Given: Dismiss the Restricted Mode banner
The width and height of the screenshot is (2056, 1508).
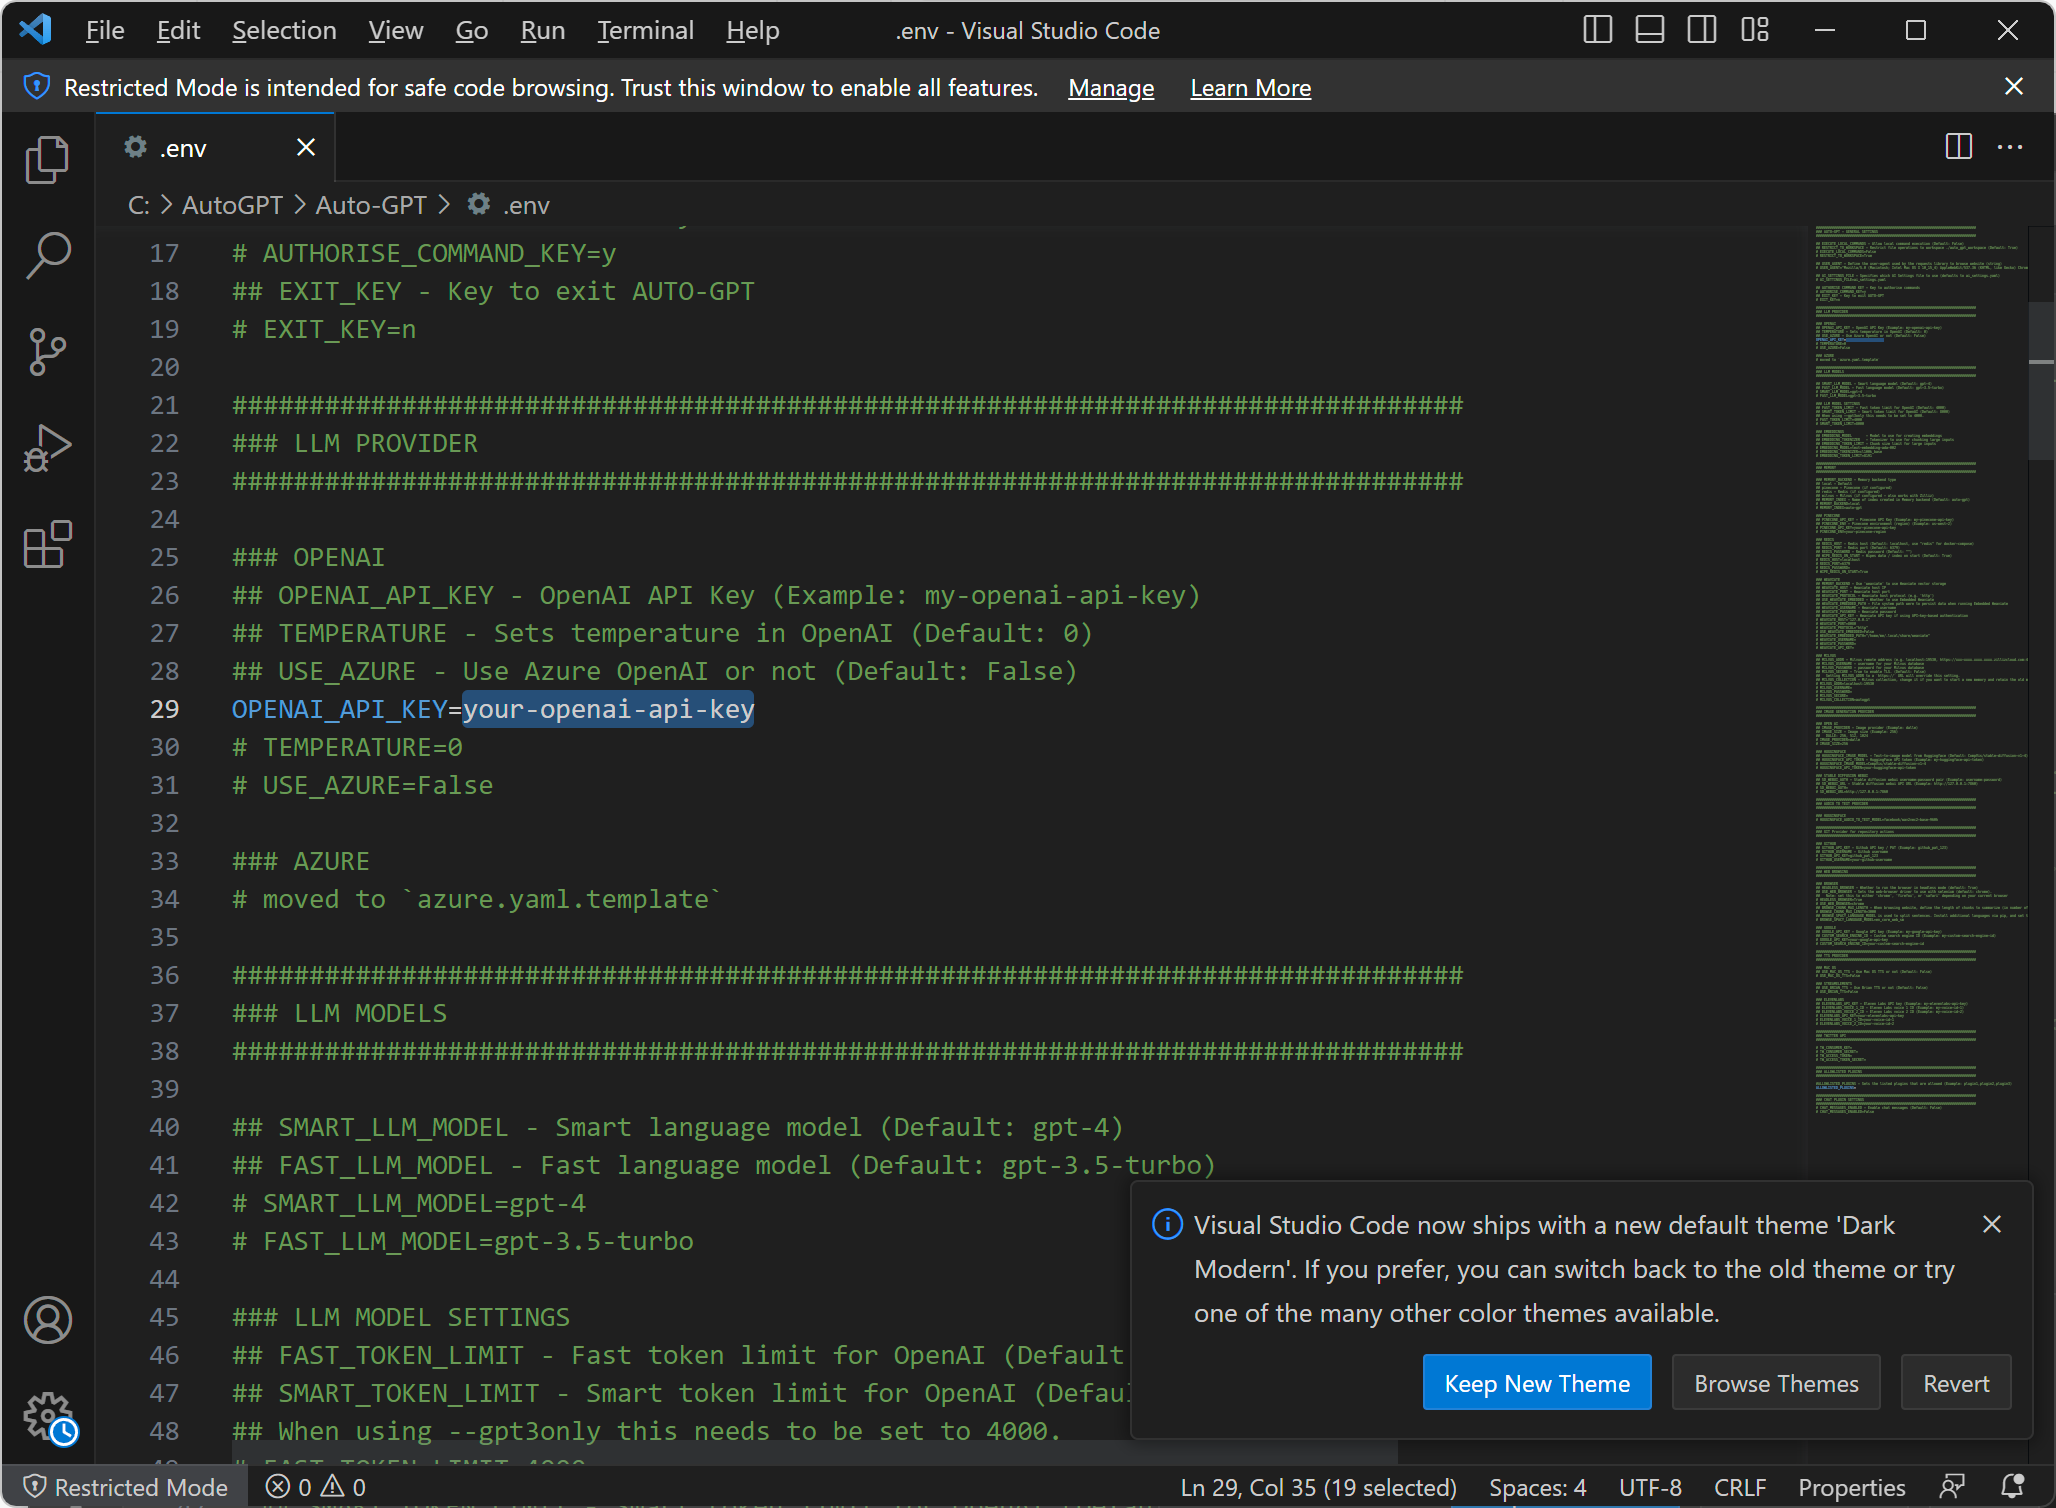Looking at the screenshot, I should point(2014,87).
